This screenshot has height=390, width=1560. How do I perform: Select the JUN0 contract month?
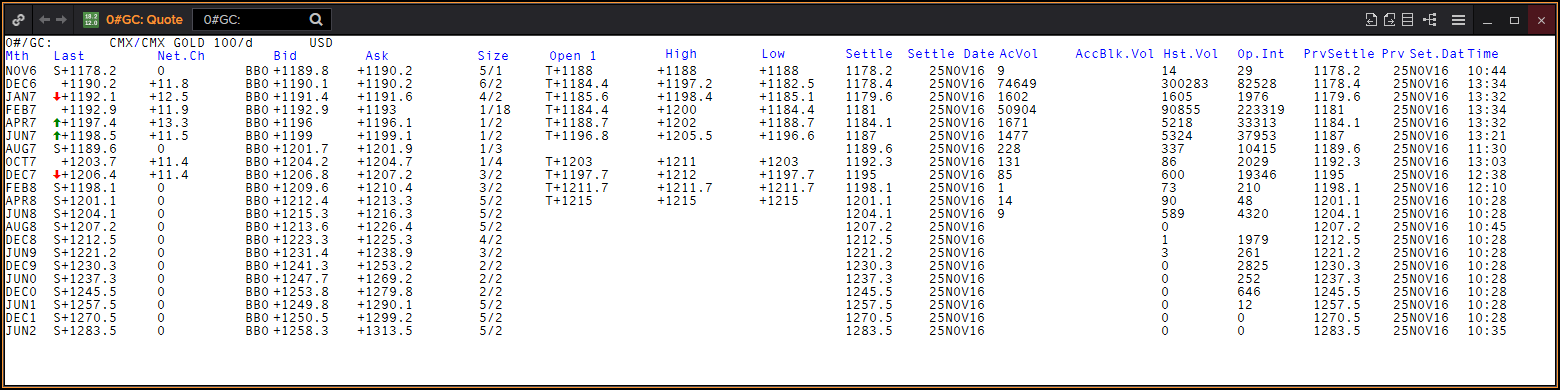21,279
